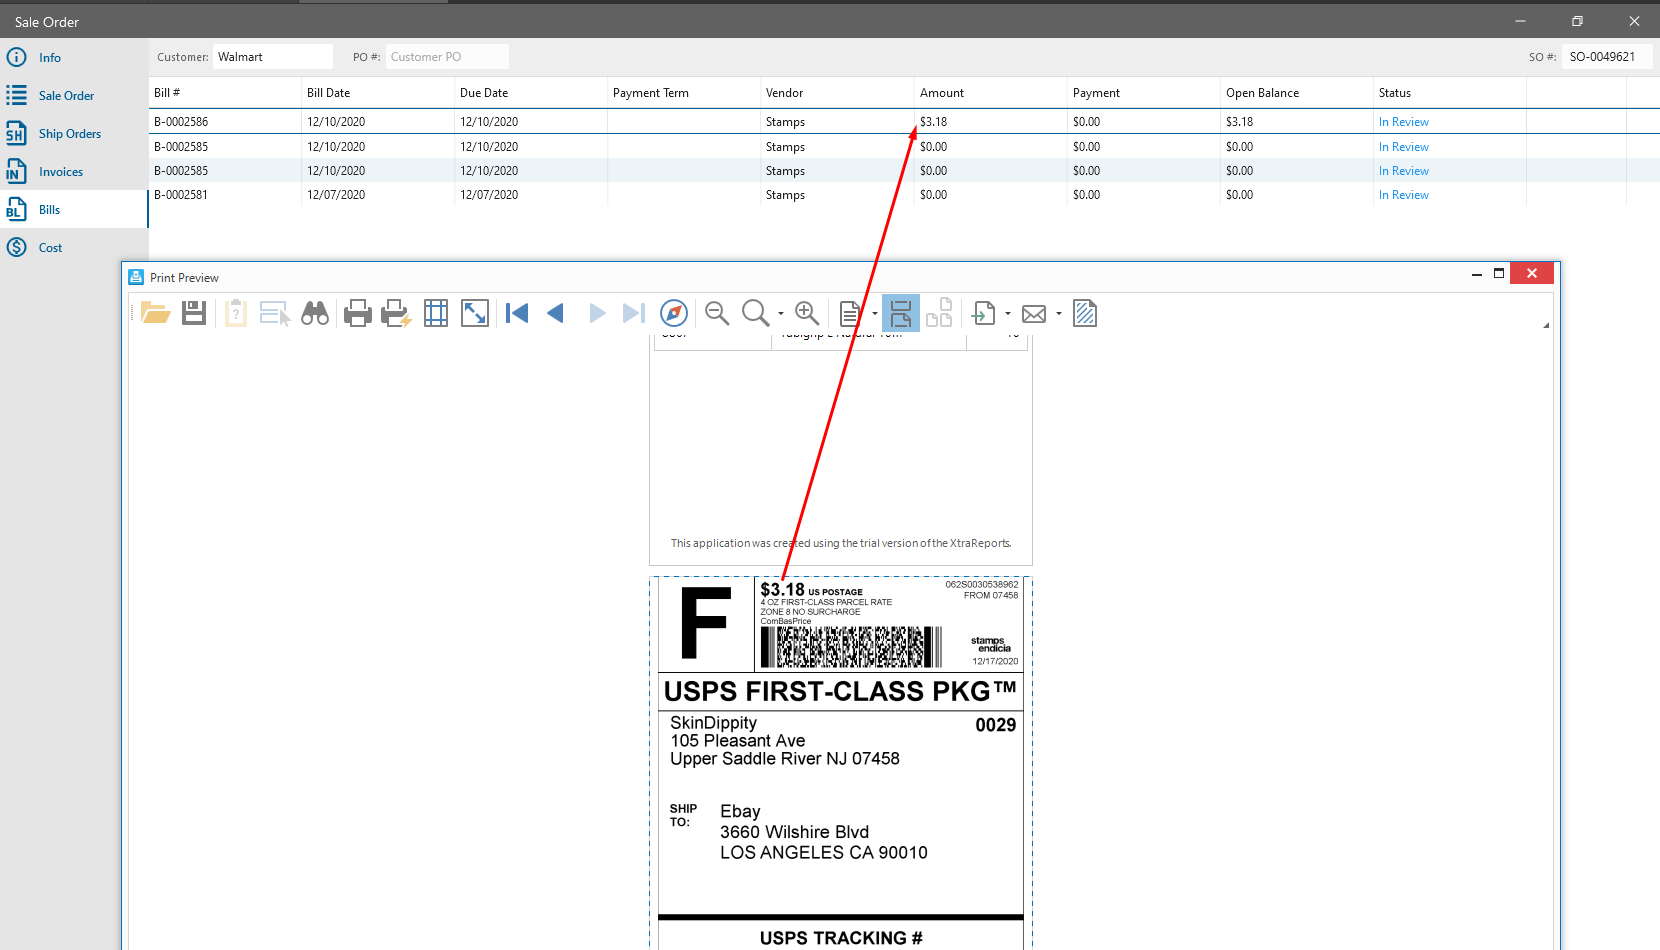Open the navigation pane compass icon

675,313
